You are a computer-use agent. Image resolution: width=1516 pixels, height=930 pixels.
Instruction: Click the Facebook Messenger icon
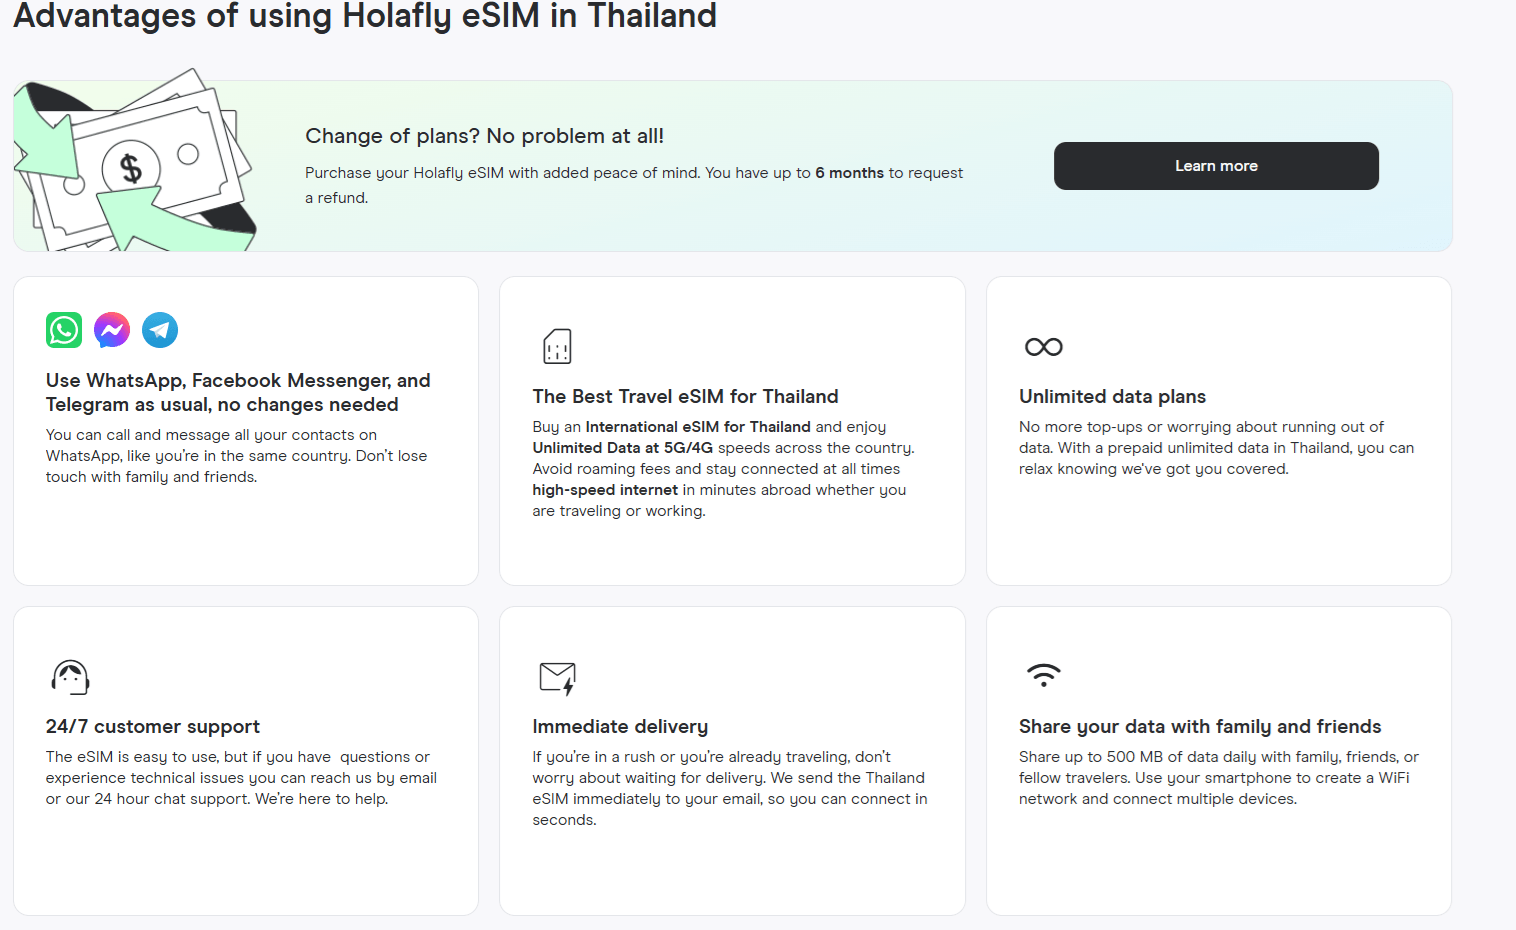tap(112, 330)
